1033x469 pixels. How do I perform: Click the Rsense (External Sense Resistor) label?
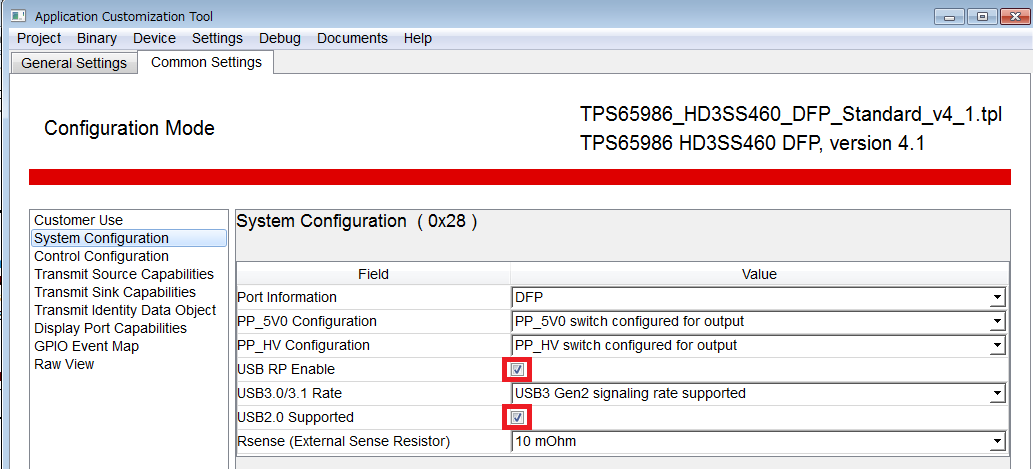[x=343, y=441]
